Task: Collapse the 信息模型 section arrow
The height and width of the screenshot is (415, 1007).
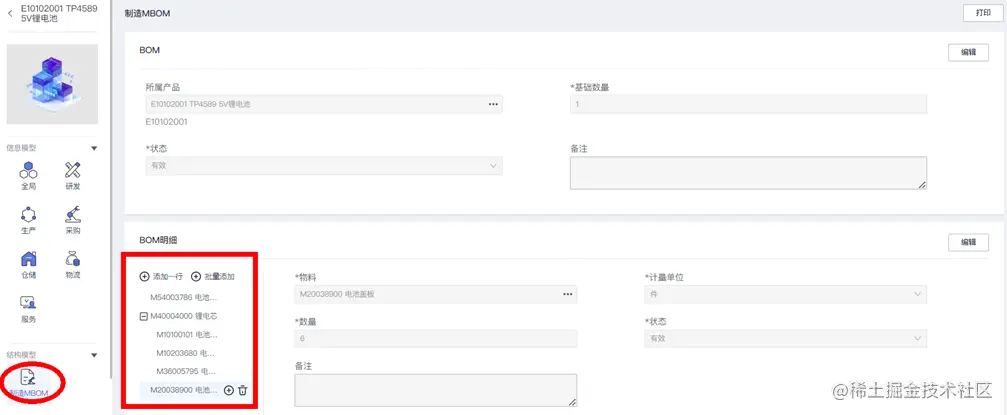Action: pos(94,148)
